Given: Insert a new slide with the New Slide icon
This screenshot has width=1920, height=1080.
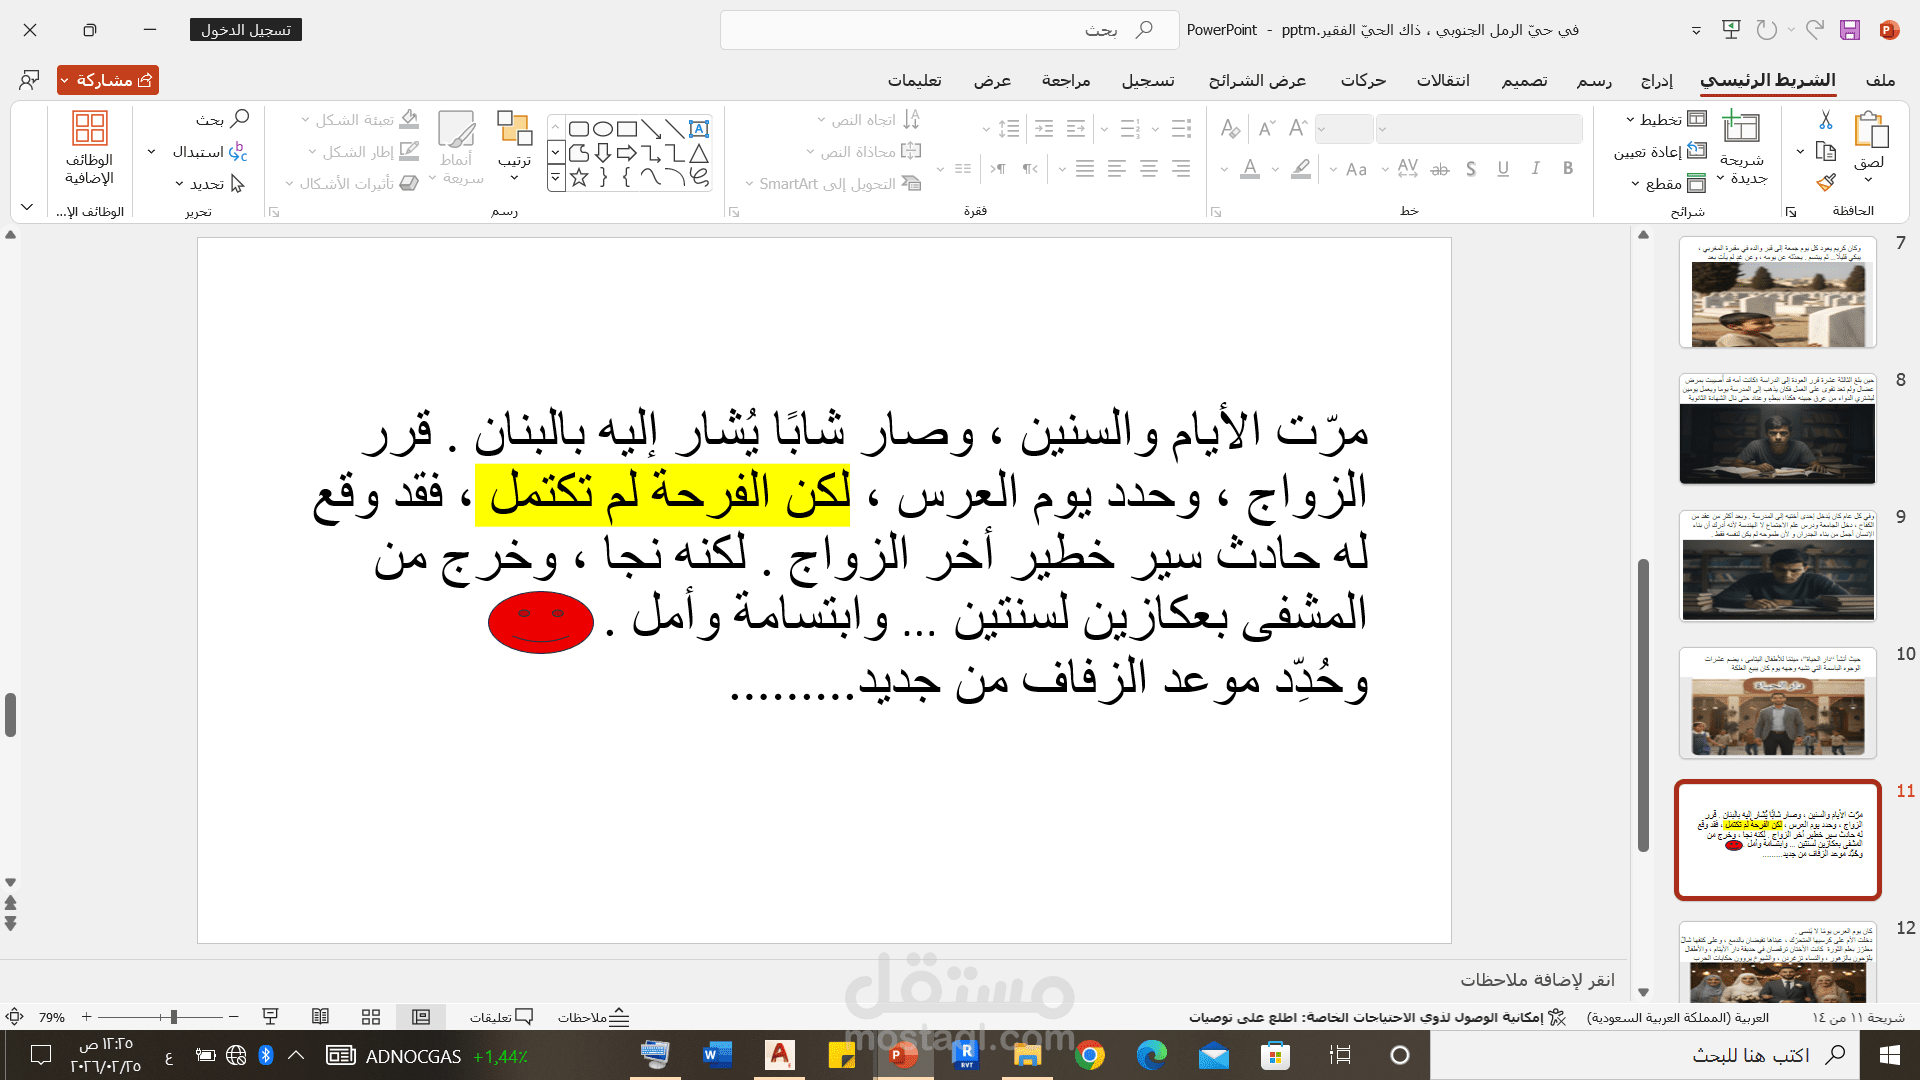Looking at the screenshot, I should 1741,128.
